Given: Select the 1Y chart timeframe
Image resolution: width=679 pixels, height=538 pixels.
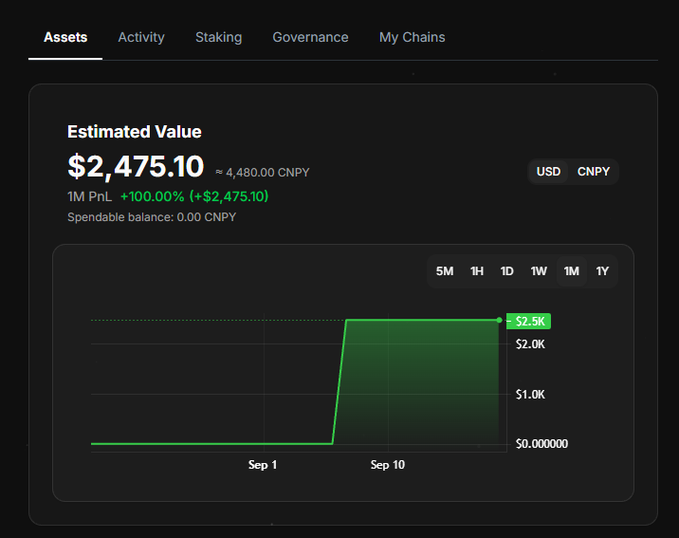Looking at the screenshot, I should 602,271.
